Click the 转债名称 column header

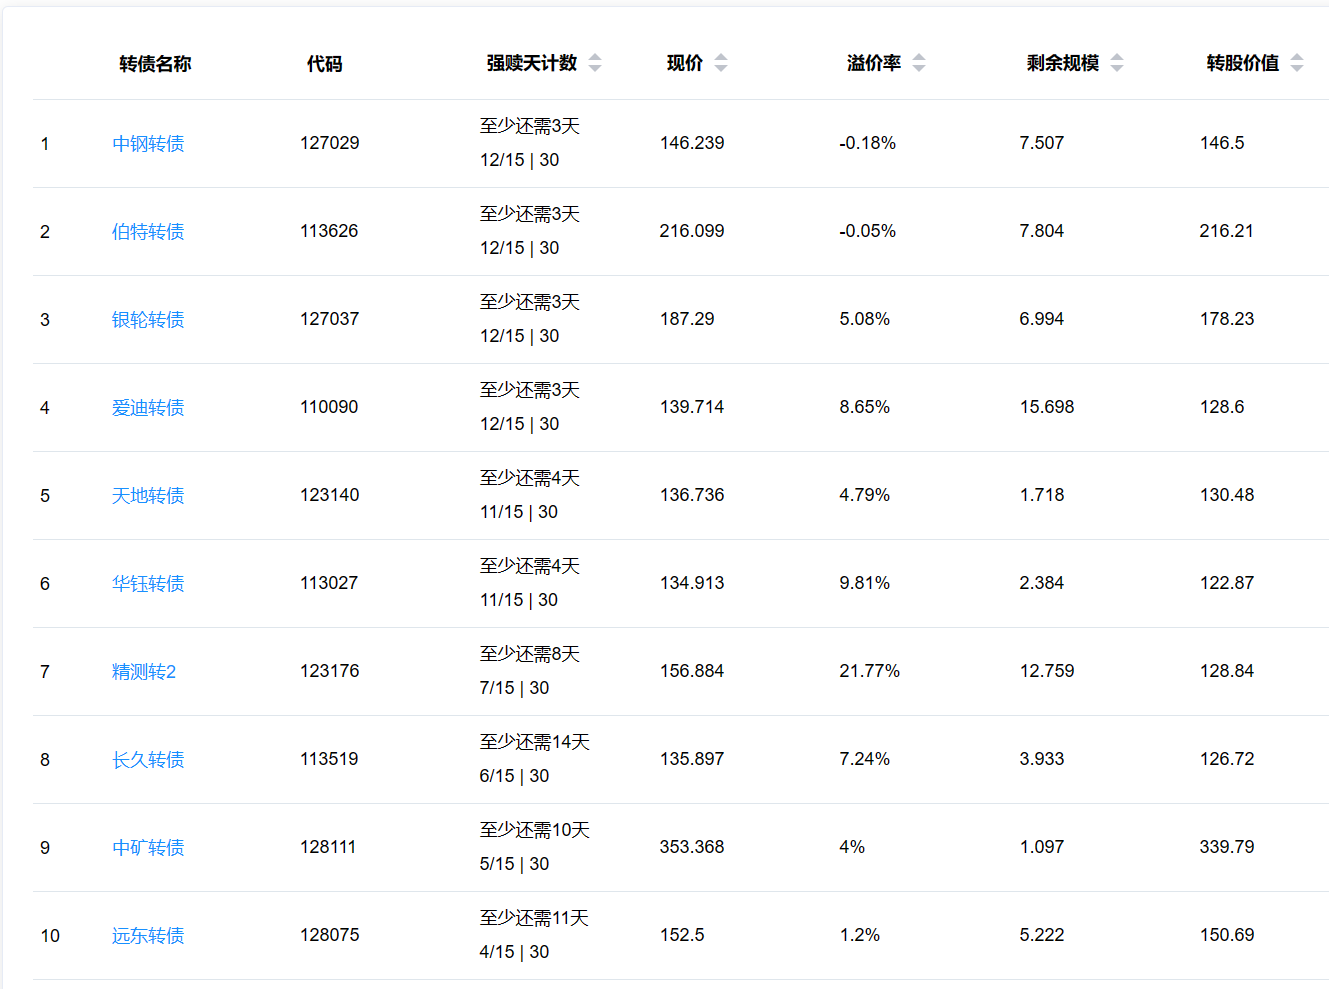[x=155, y=64]
